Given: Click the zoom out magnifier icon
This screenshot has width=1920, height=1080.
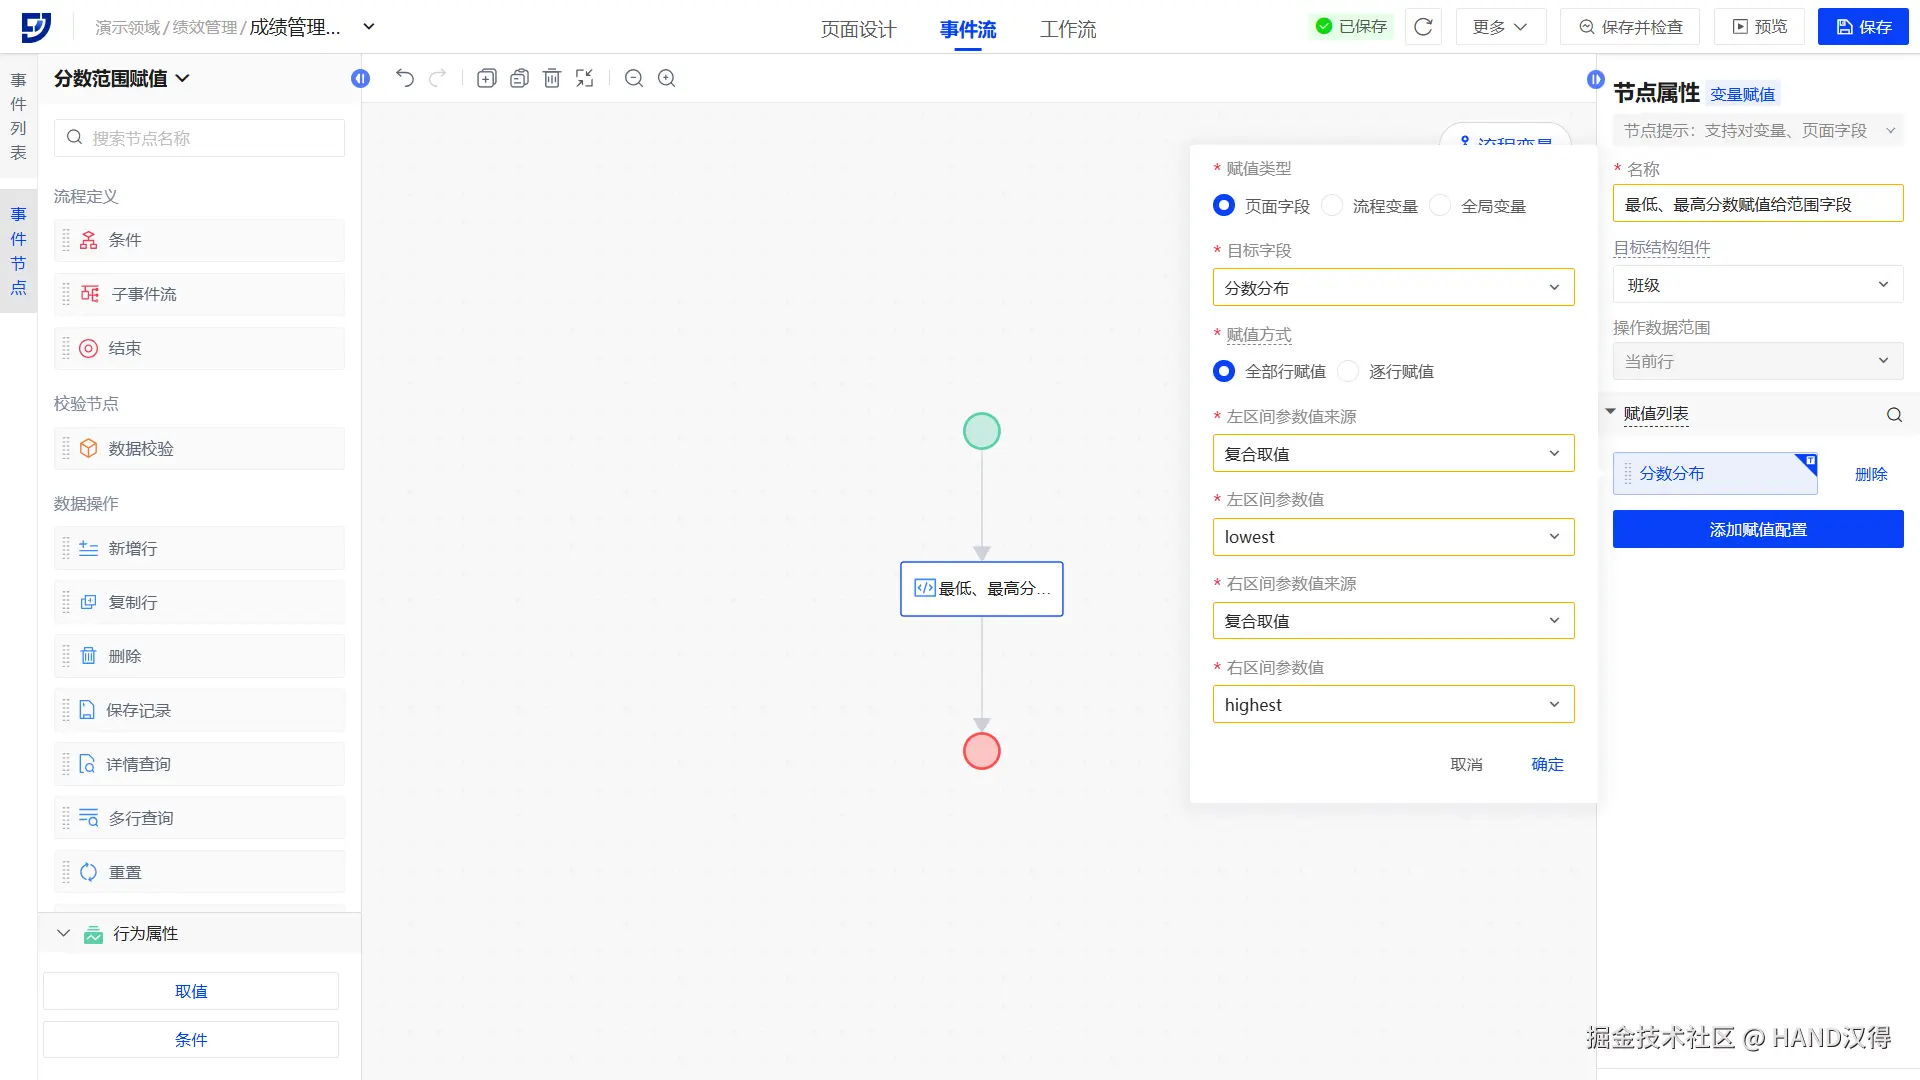Looking at the screenshot, I should tap(633, 78).
